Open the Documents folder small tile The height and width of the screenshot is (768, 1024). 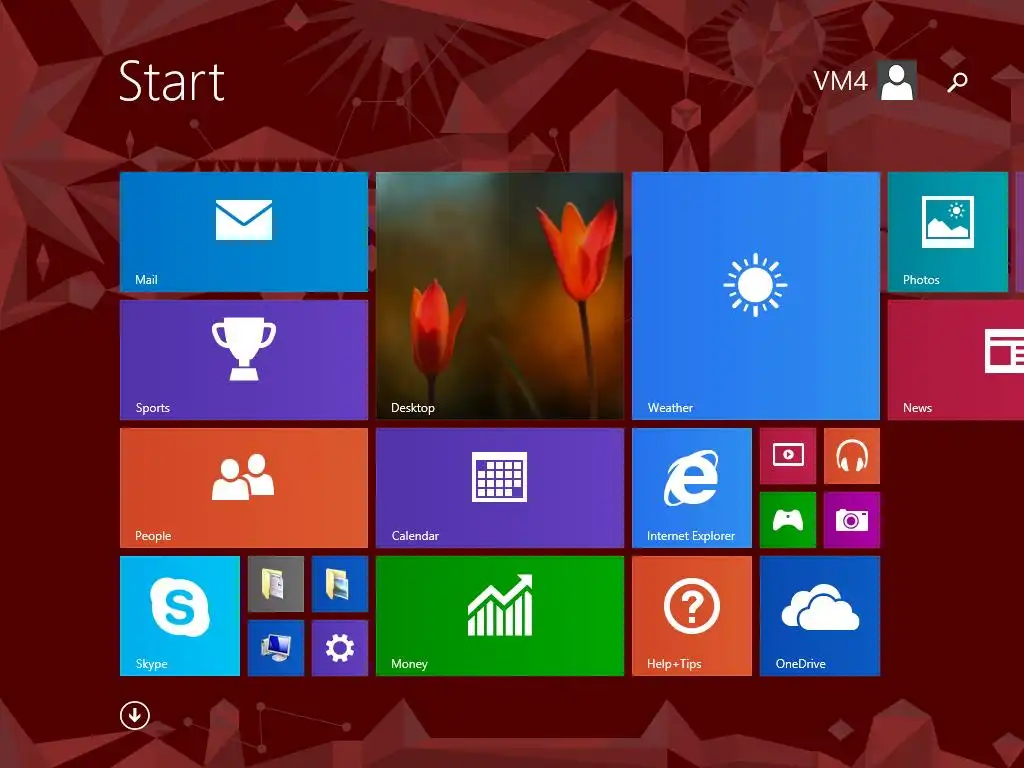pyautogui.click(x=276, y=584)
